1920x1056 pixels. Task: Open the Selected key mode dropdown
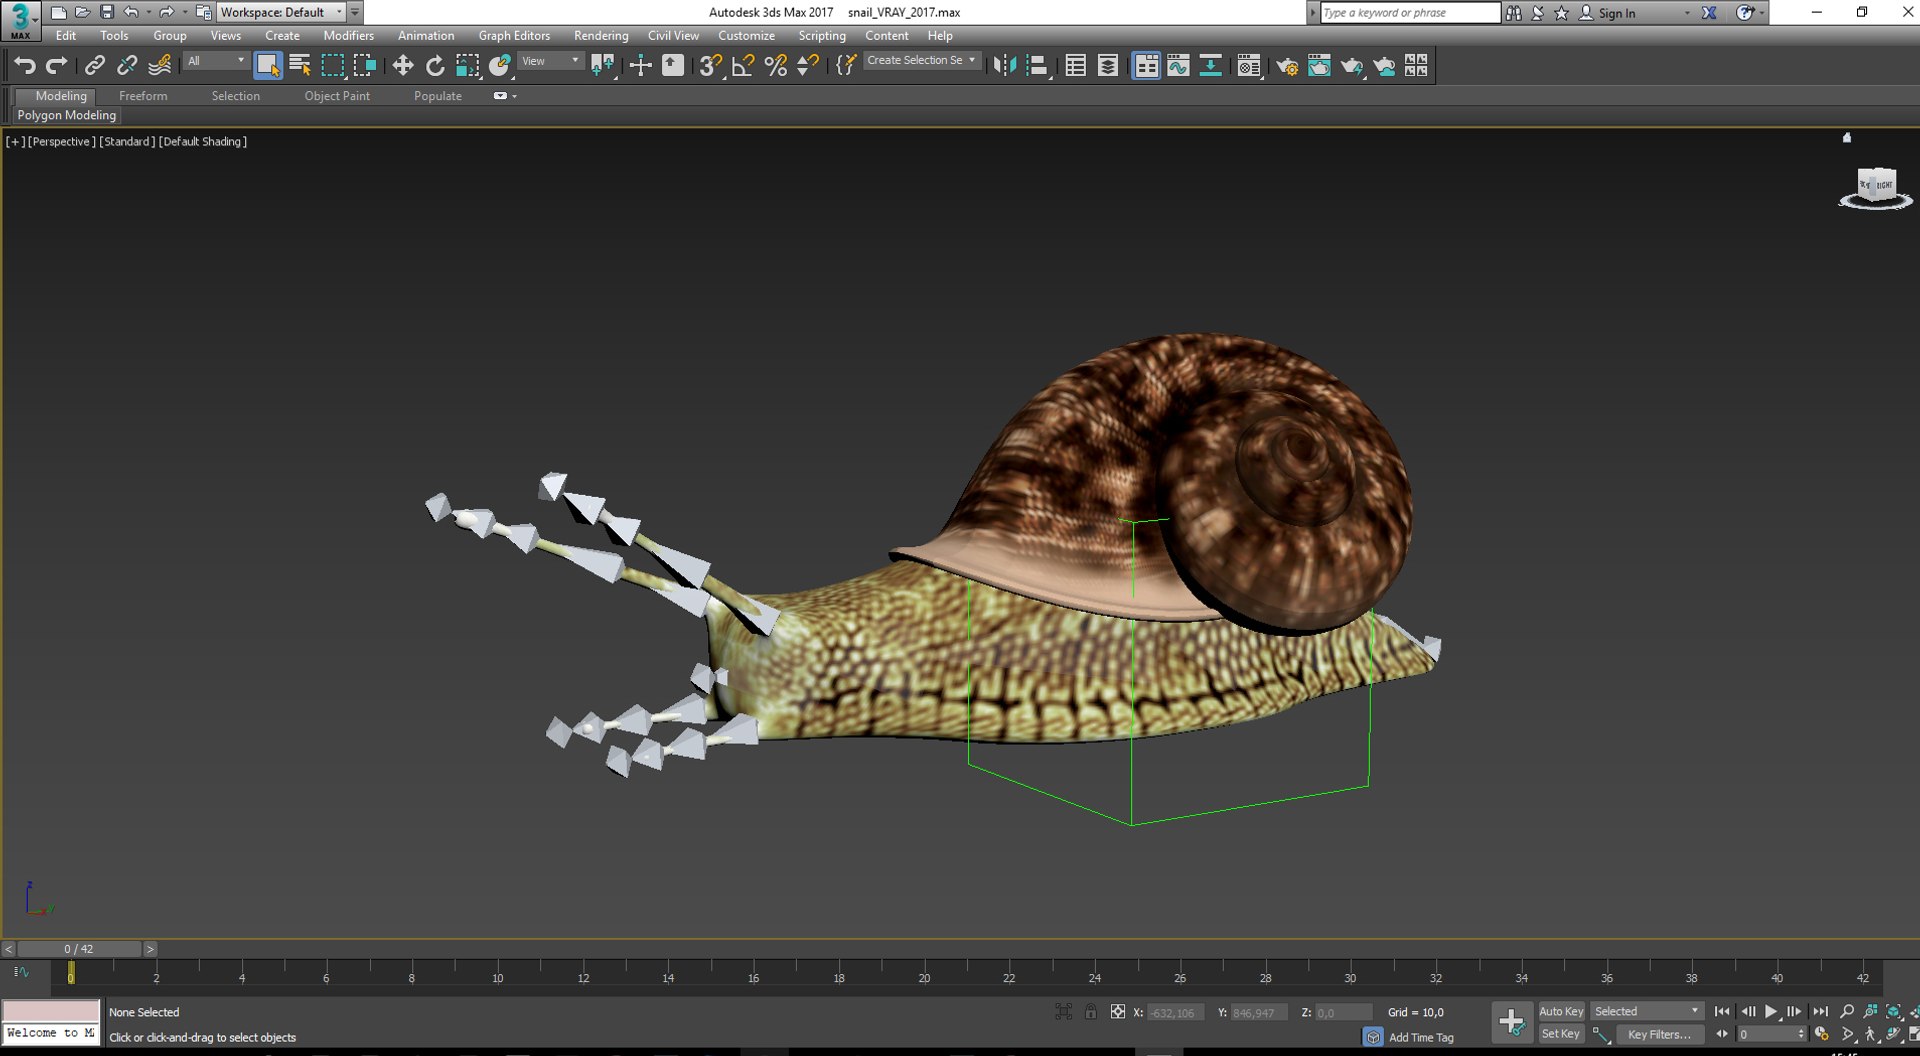(x=1646, y=1011)
